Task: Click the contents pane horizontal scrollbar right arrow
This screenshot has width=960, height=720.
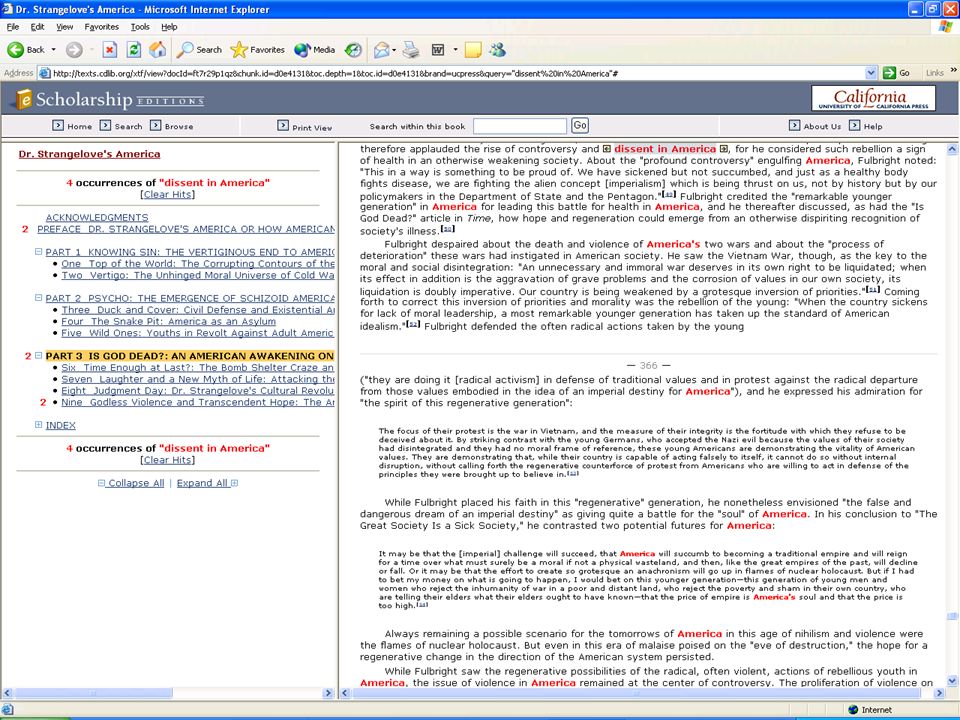Action: pyautogui.click(x=328, y=693)
